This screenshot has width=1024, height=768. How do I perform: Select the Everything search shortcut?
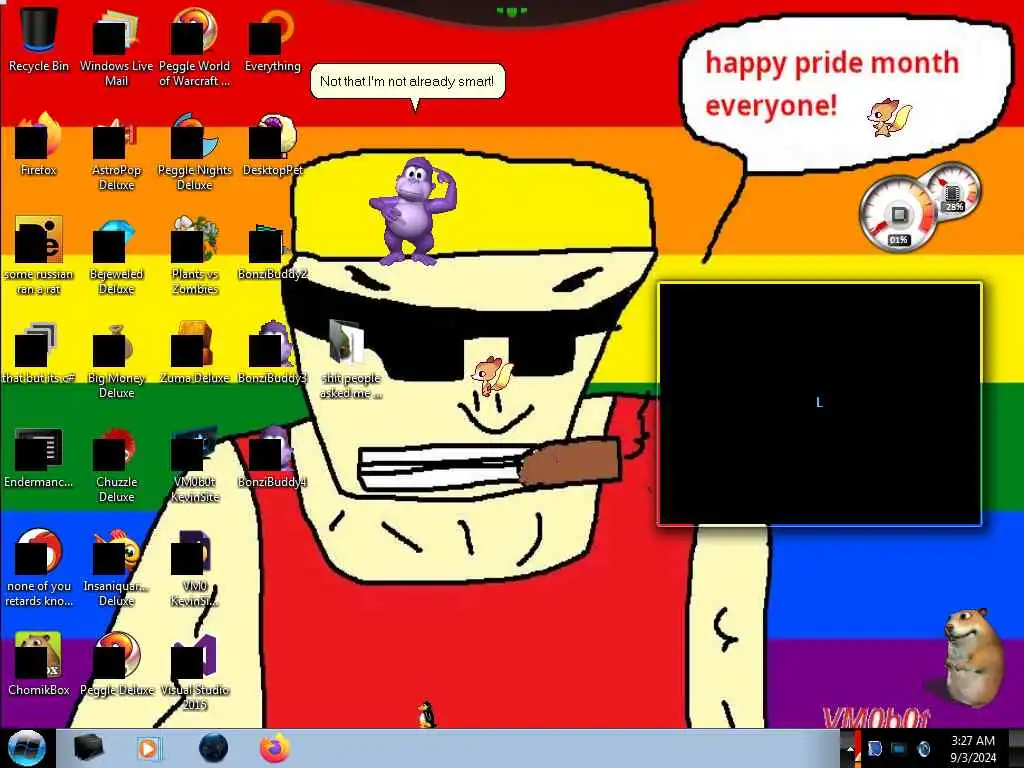(272, 39)
